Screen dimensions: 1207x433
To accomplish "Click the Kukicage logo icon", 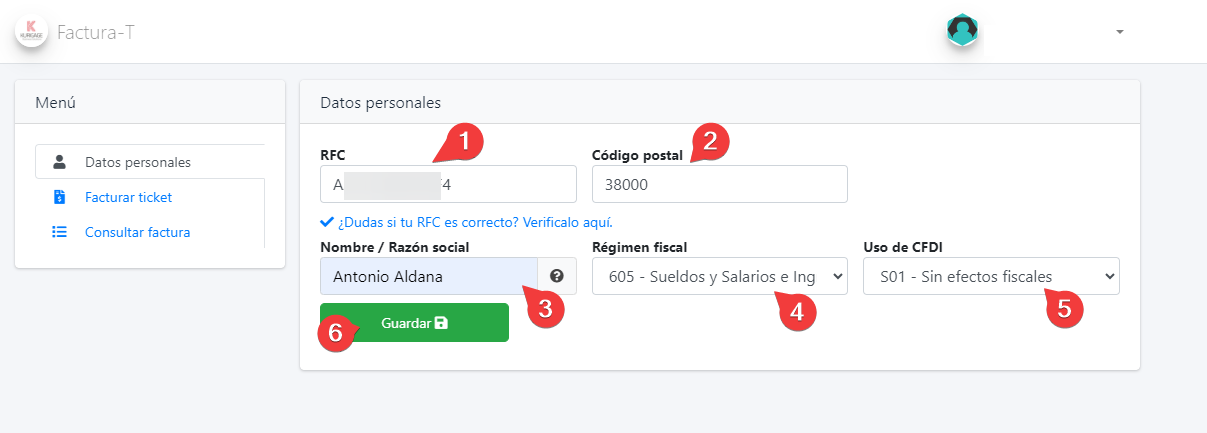I will coord(32,30).
